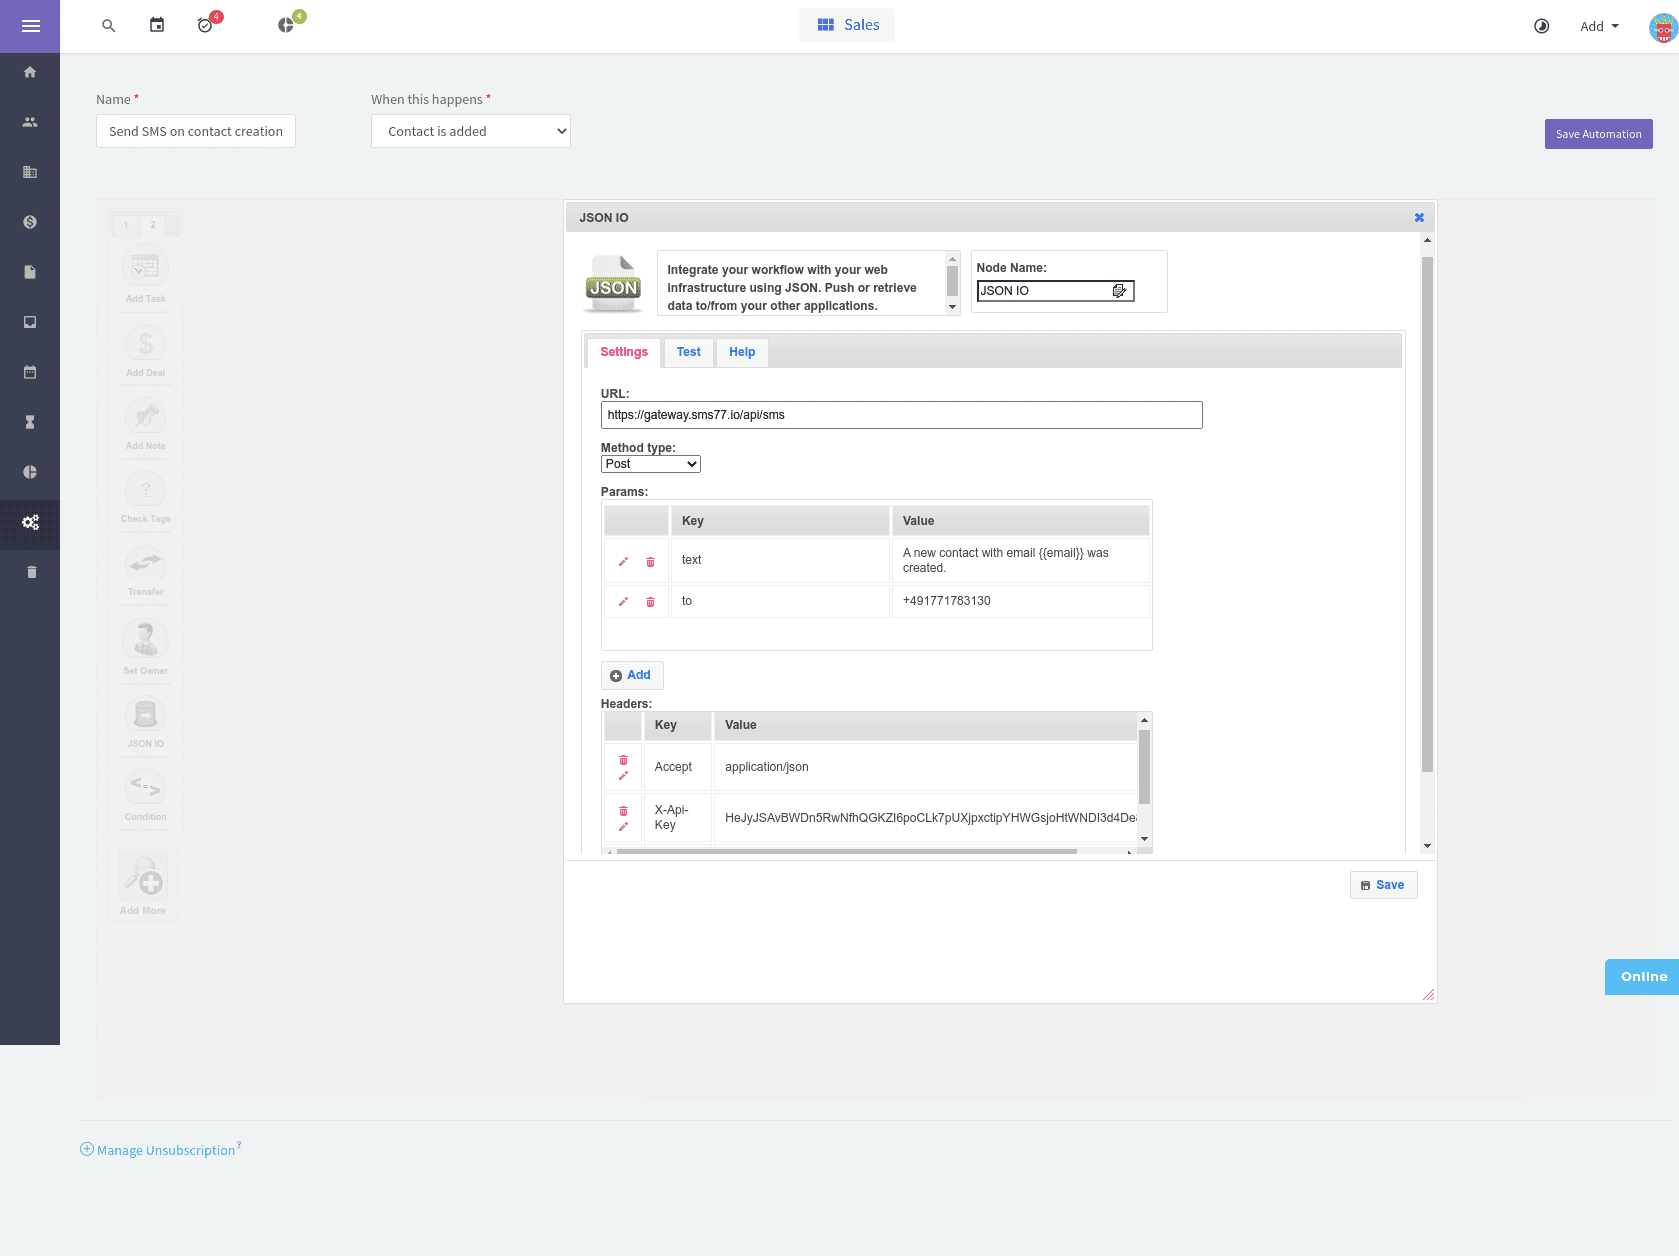Click the URL input field

pyautogui.click(x=901, y=415)
